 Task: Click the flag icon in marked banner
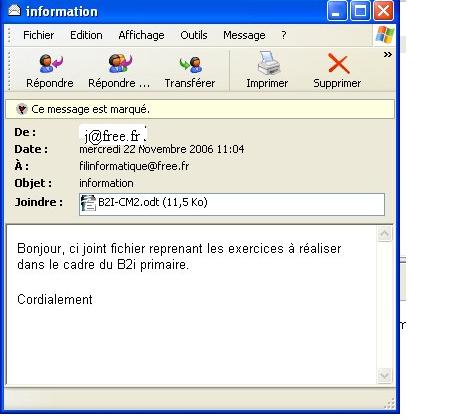click(22, 109)
